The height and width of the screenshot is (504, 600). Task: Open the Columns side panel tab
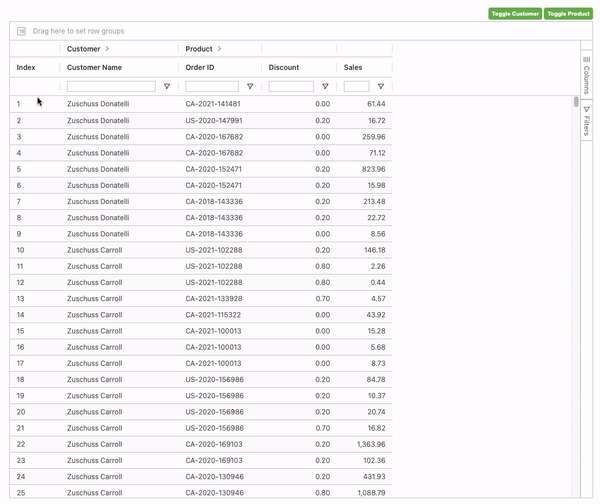[x=587, y=75]
